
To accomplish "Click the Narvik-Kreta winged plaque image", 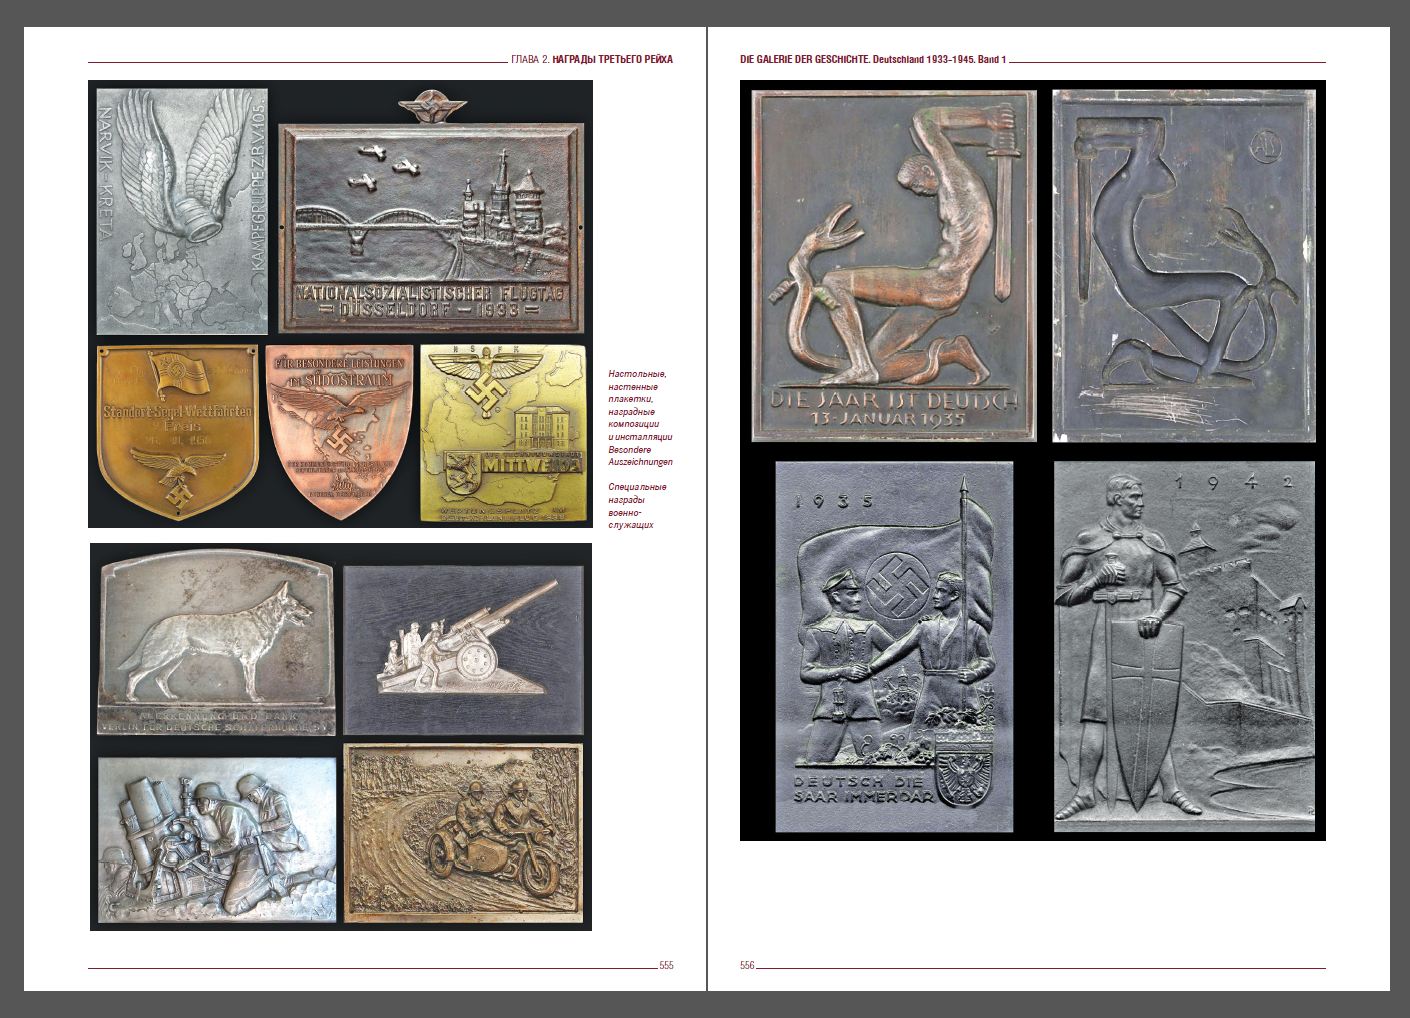I will click(x=182, y=211).
